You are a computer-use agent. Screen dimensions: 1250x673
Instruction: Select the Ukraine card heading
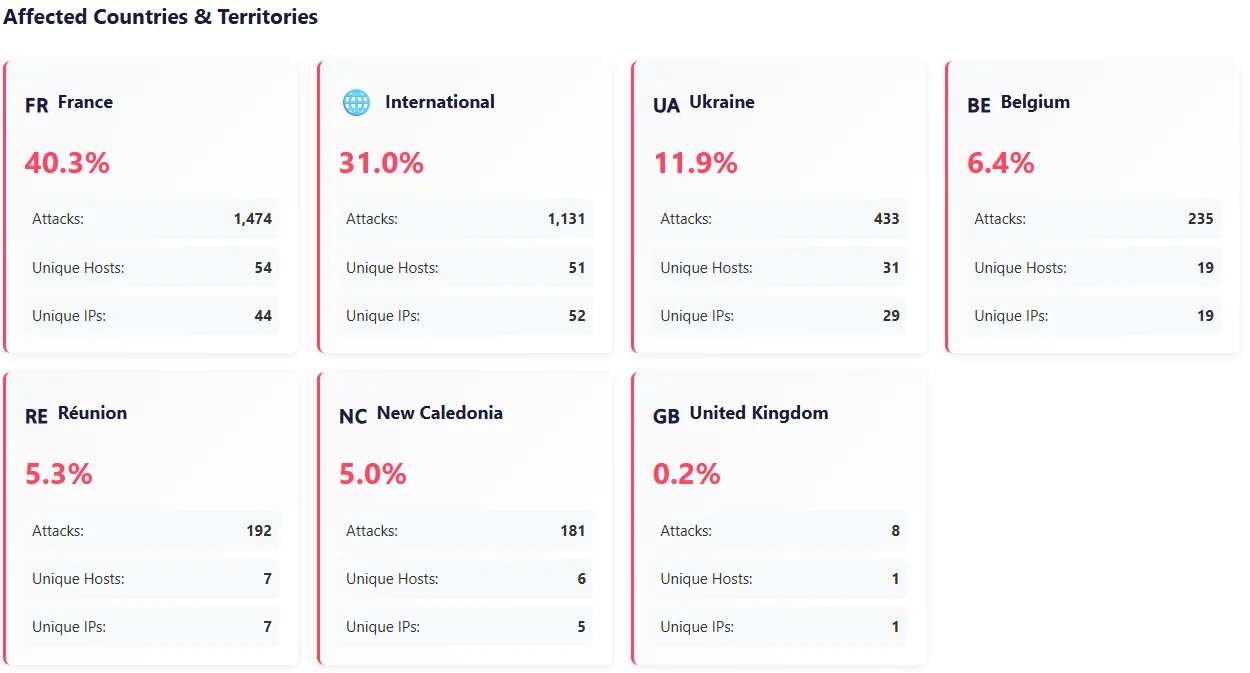click(722, 102)
